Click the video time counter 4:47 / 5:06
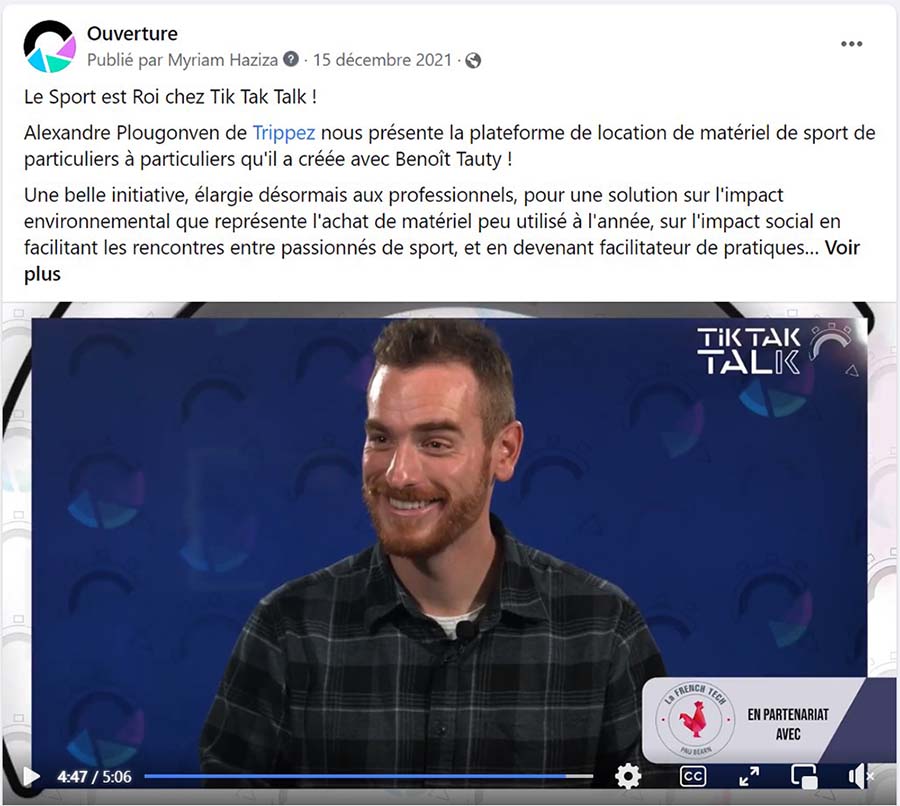The image size is (900, 806). [x=94, y=777]
